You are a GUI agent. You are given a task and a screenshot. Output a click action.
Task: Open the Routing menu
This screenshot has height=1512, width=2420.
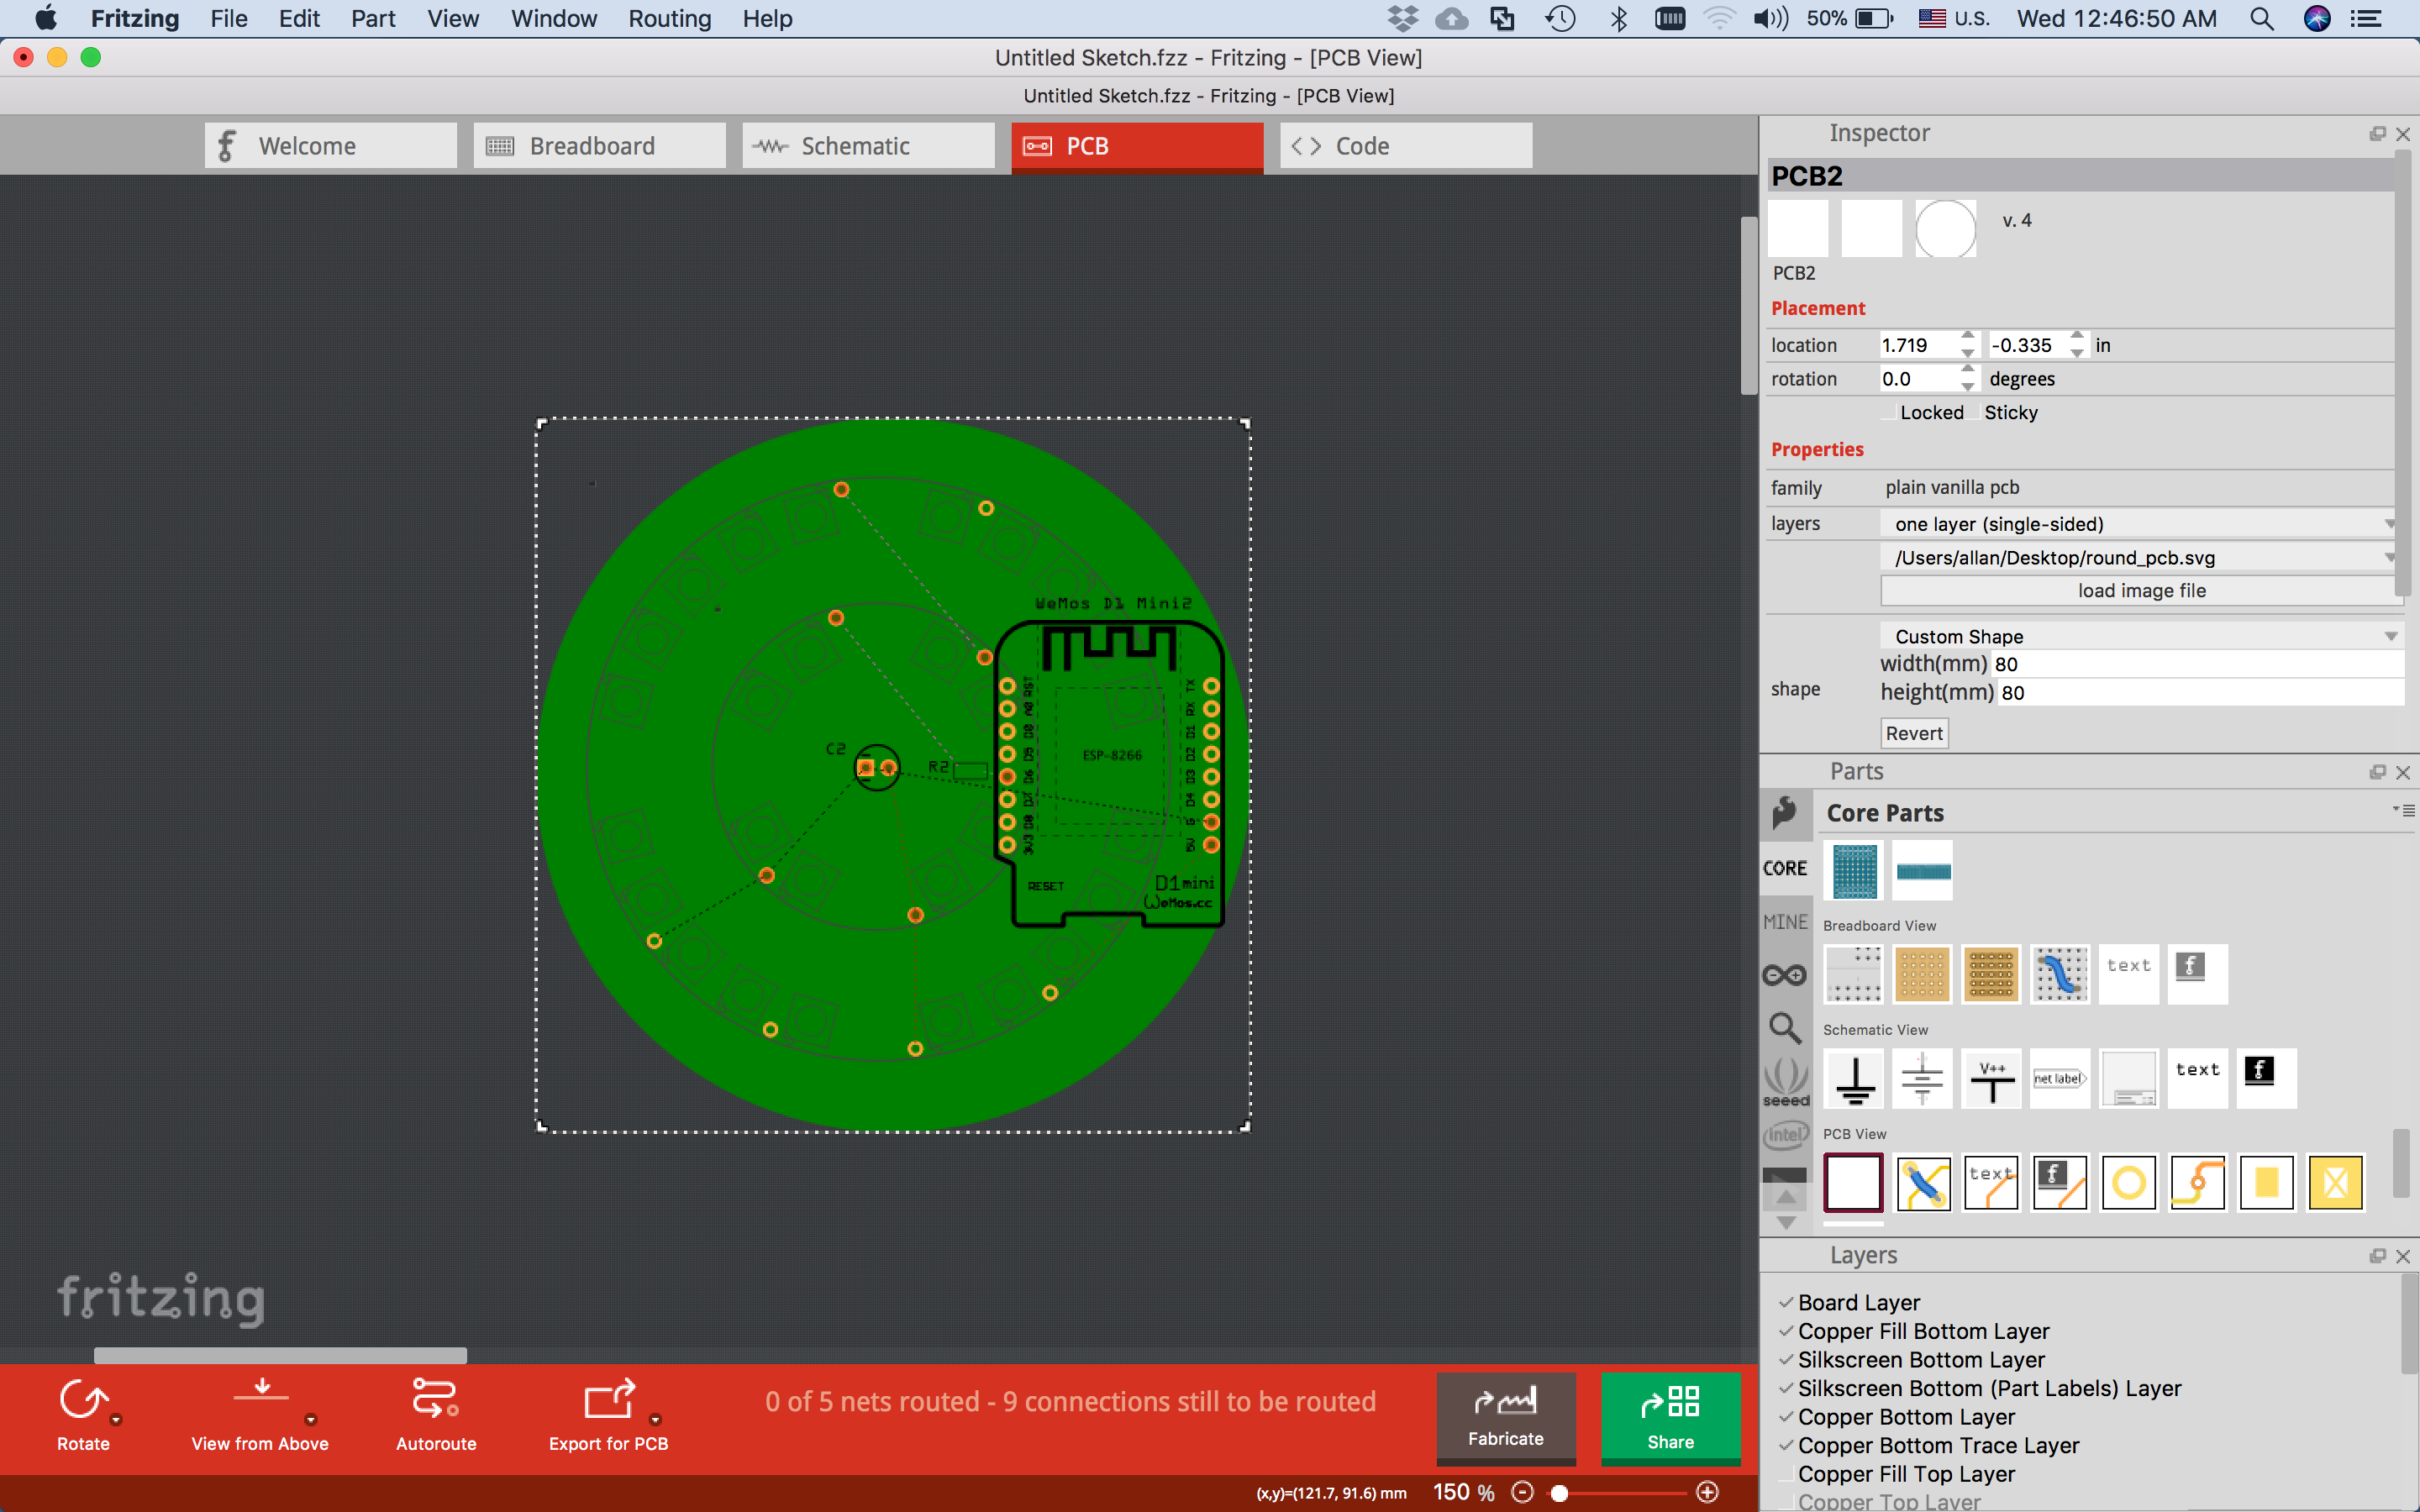669,19
